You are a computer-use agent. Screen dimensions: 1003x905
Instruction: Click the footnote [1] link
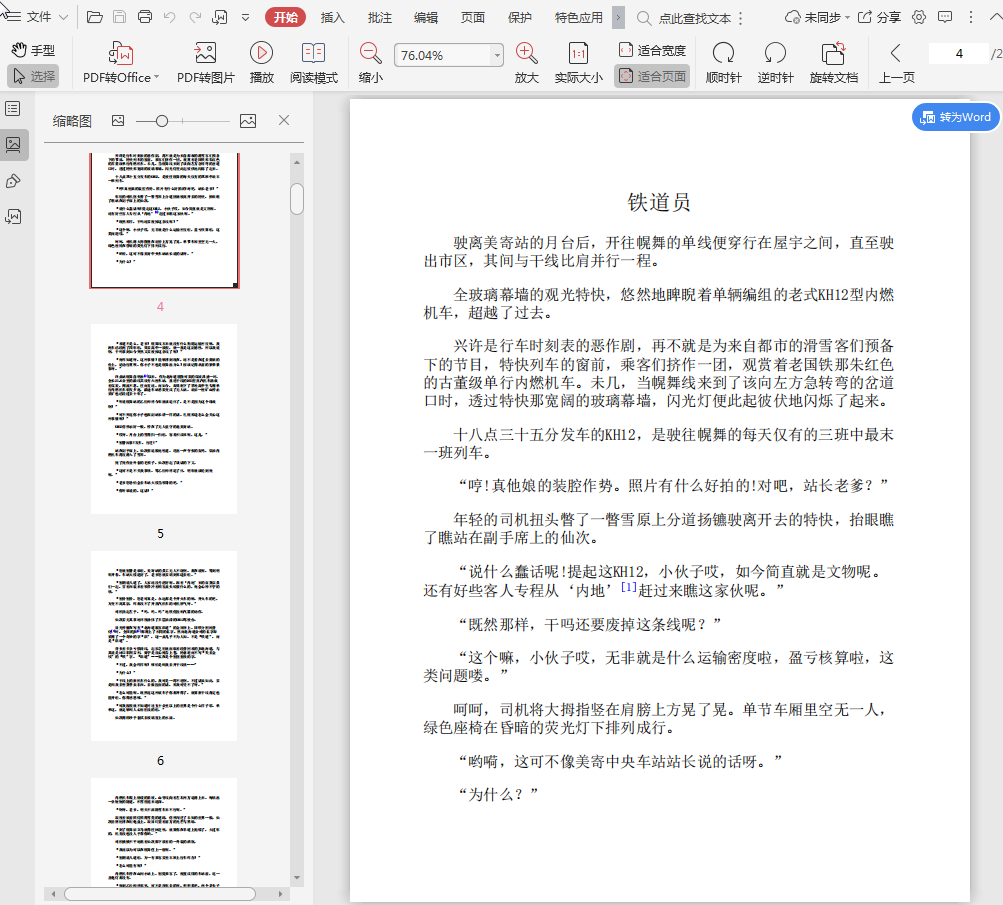click(x=629, y=587)
